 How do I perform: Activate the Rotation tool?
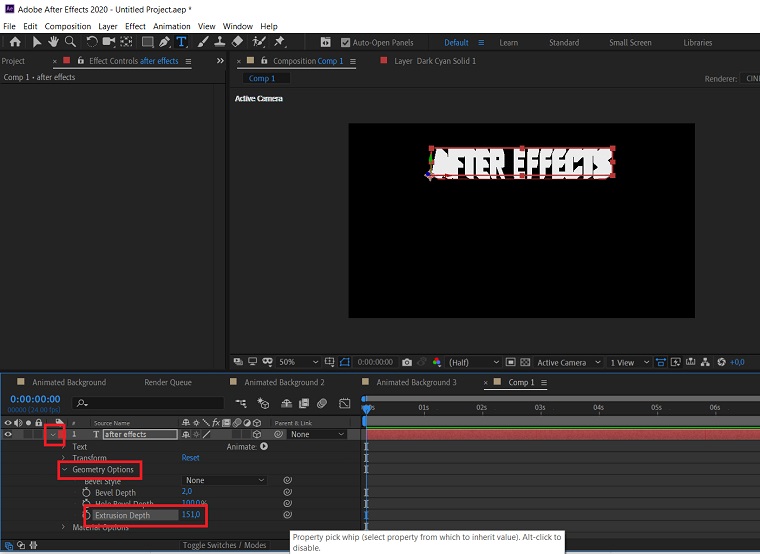[92, 42]
